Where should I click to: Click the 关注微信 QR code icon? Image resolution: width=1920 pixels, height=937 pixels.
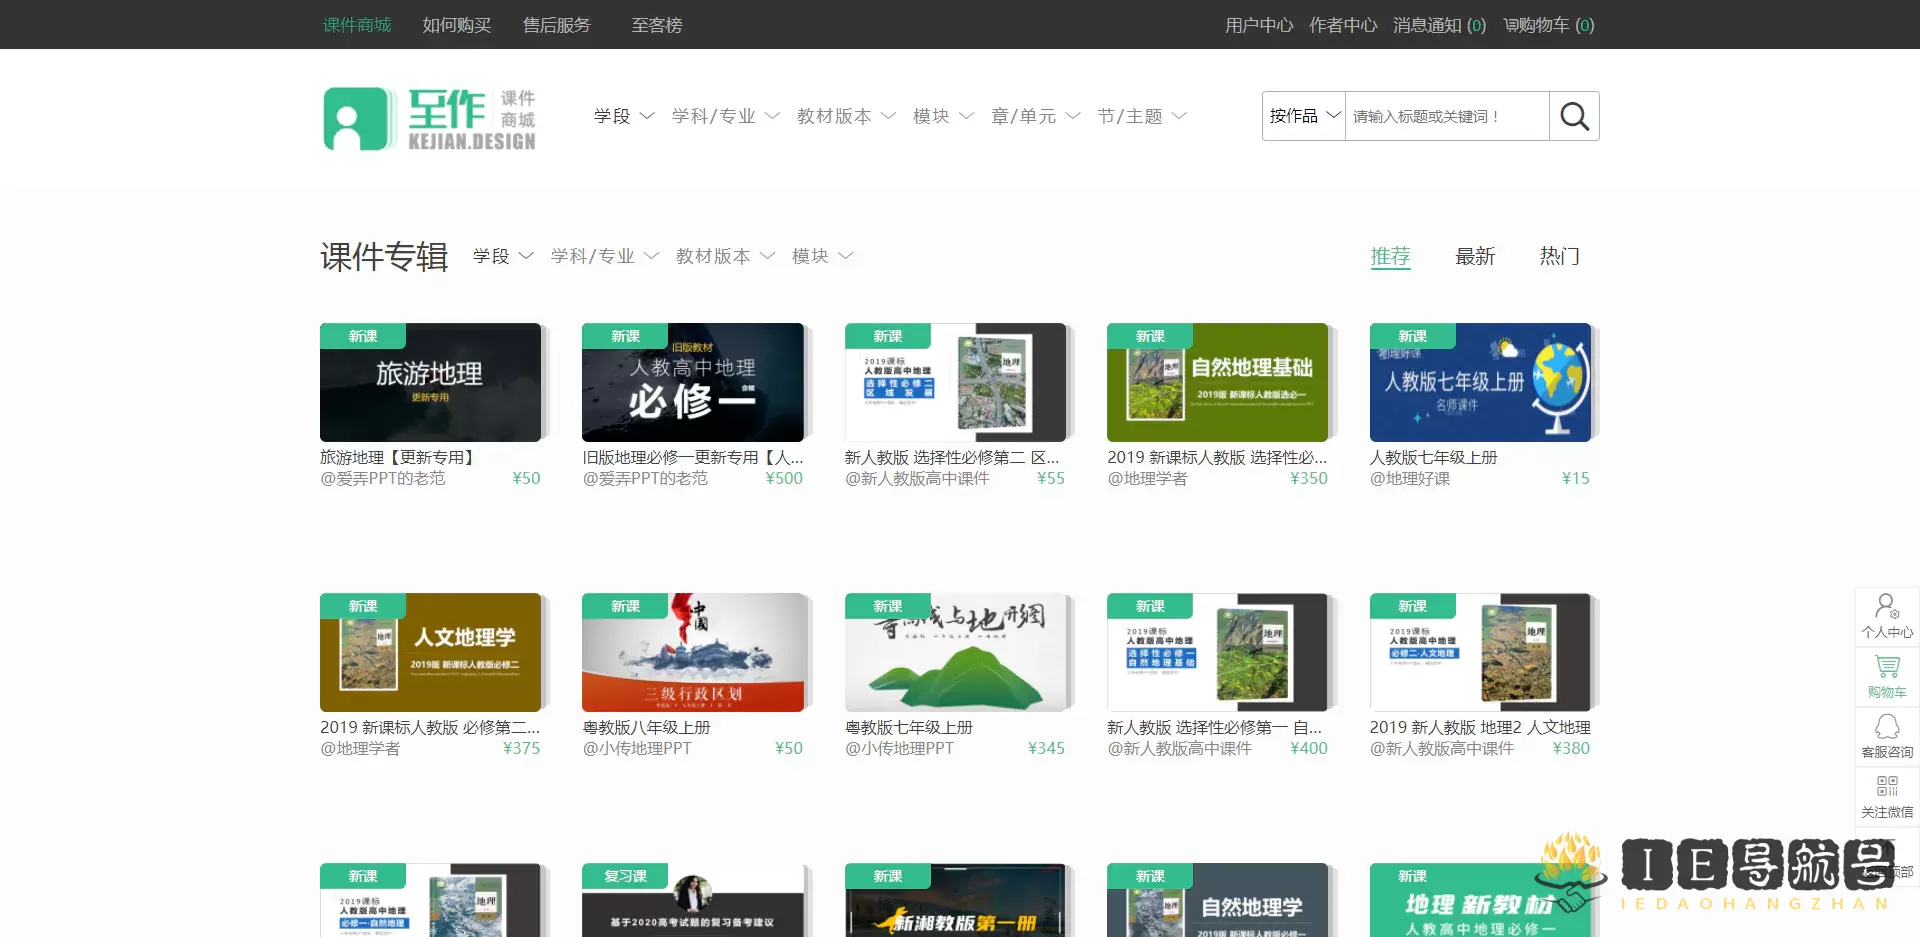(1887, 796)
